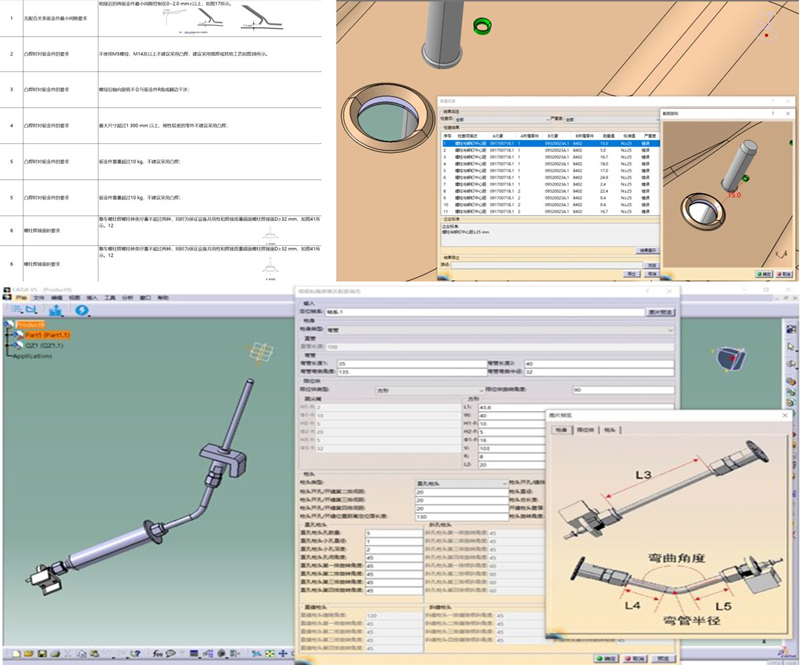Click the export path field in check dialog

pyautogui.click(x=546, y=265)
